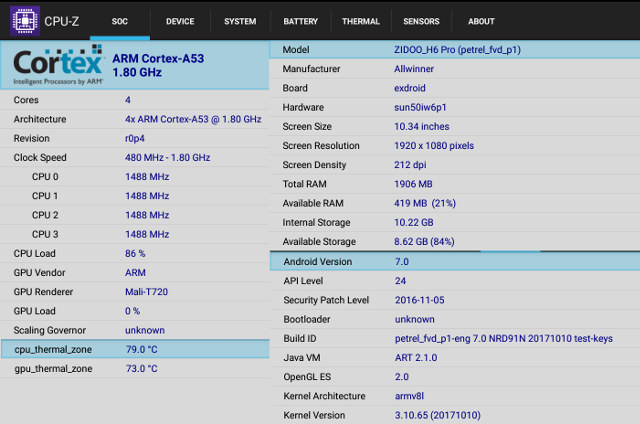Select the Cores row value 4
The image size is (640, 424).
tap(128, 100)
